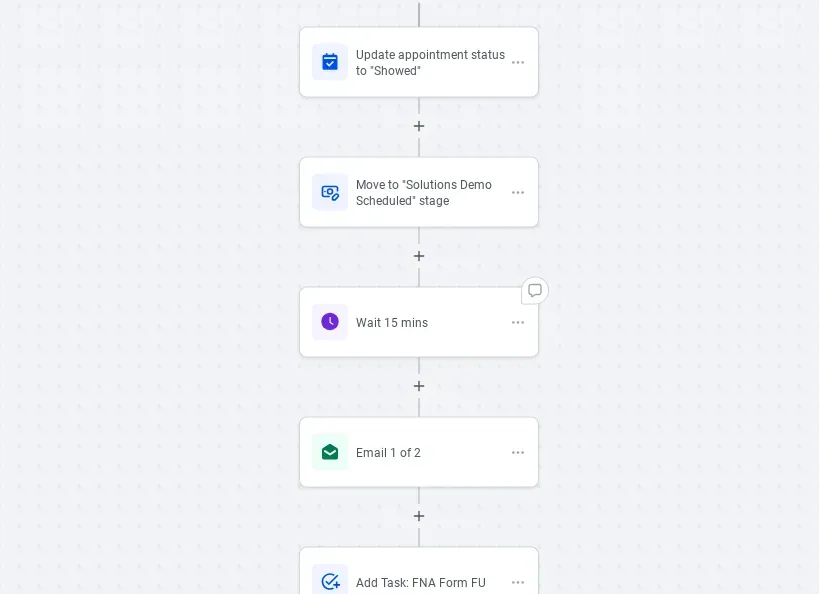
Task: Add a new action above Email 1 of 2
Action: [x=419, y=386]
